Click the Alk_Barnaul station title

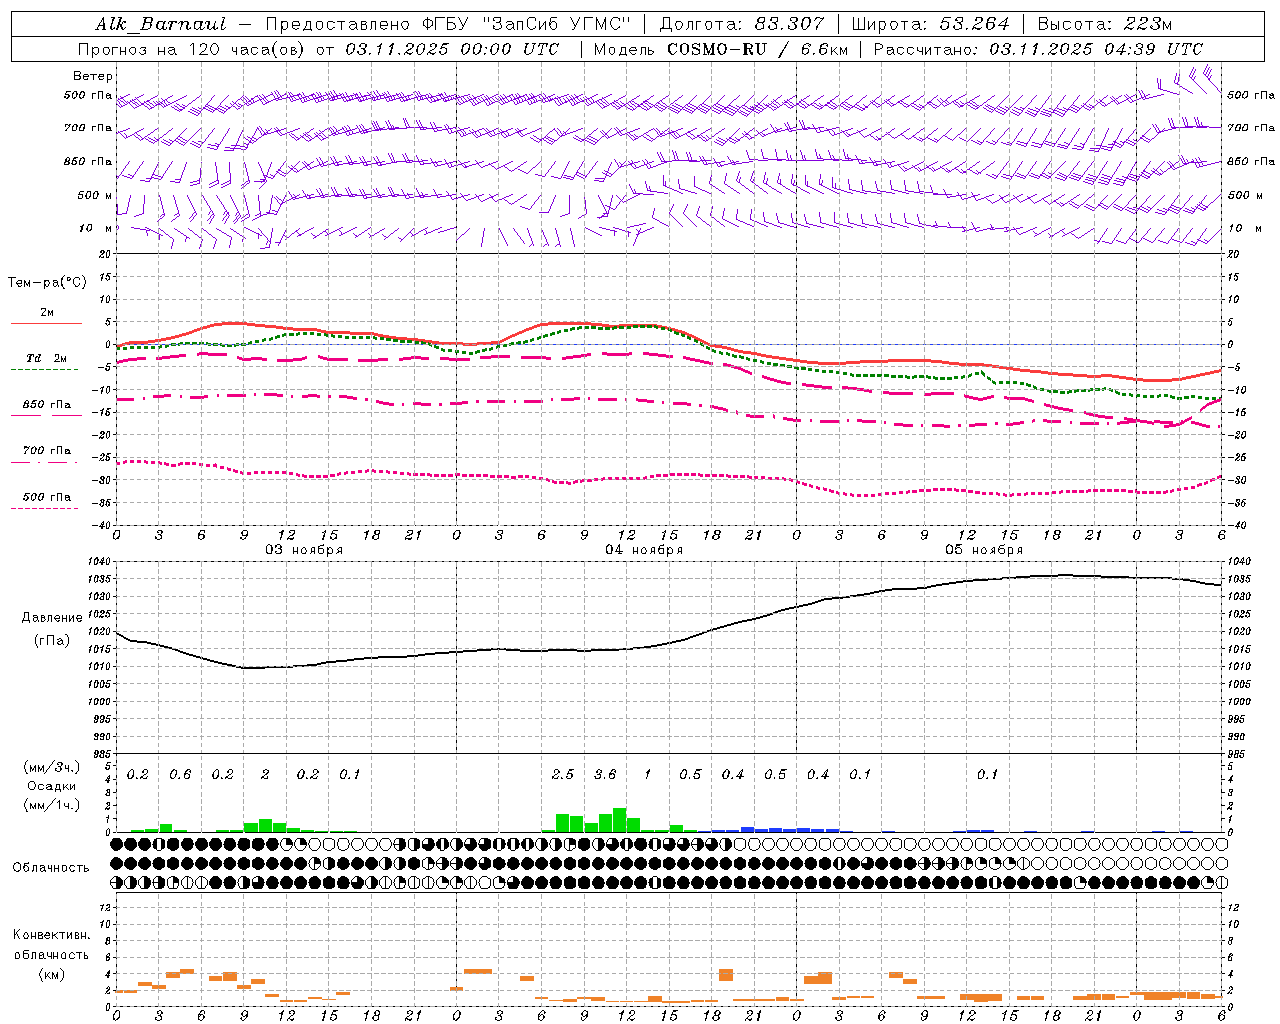tap(160, 24)
